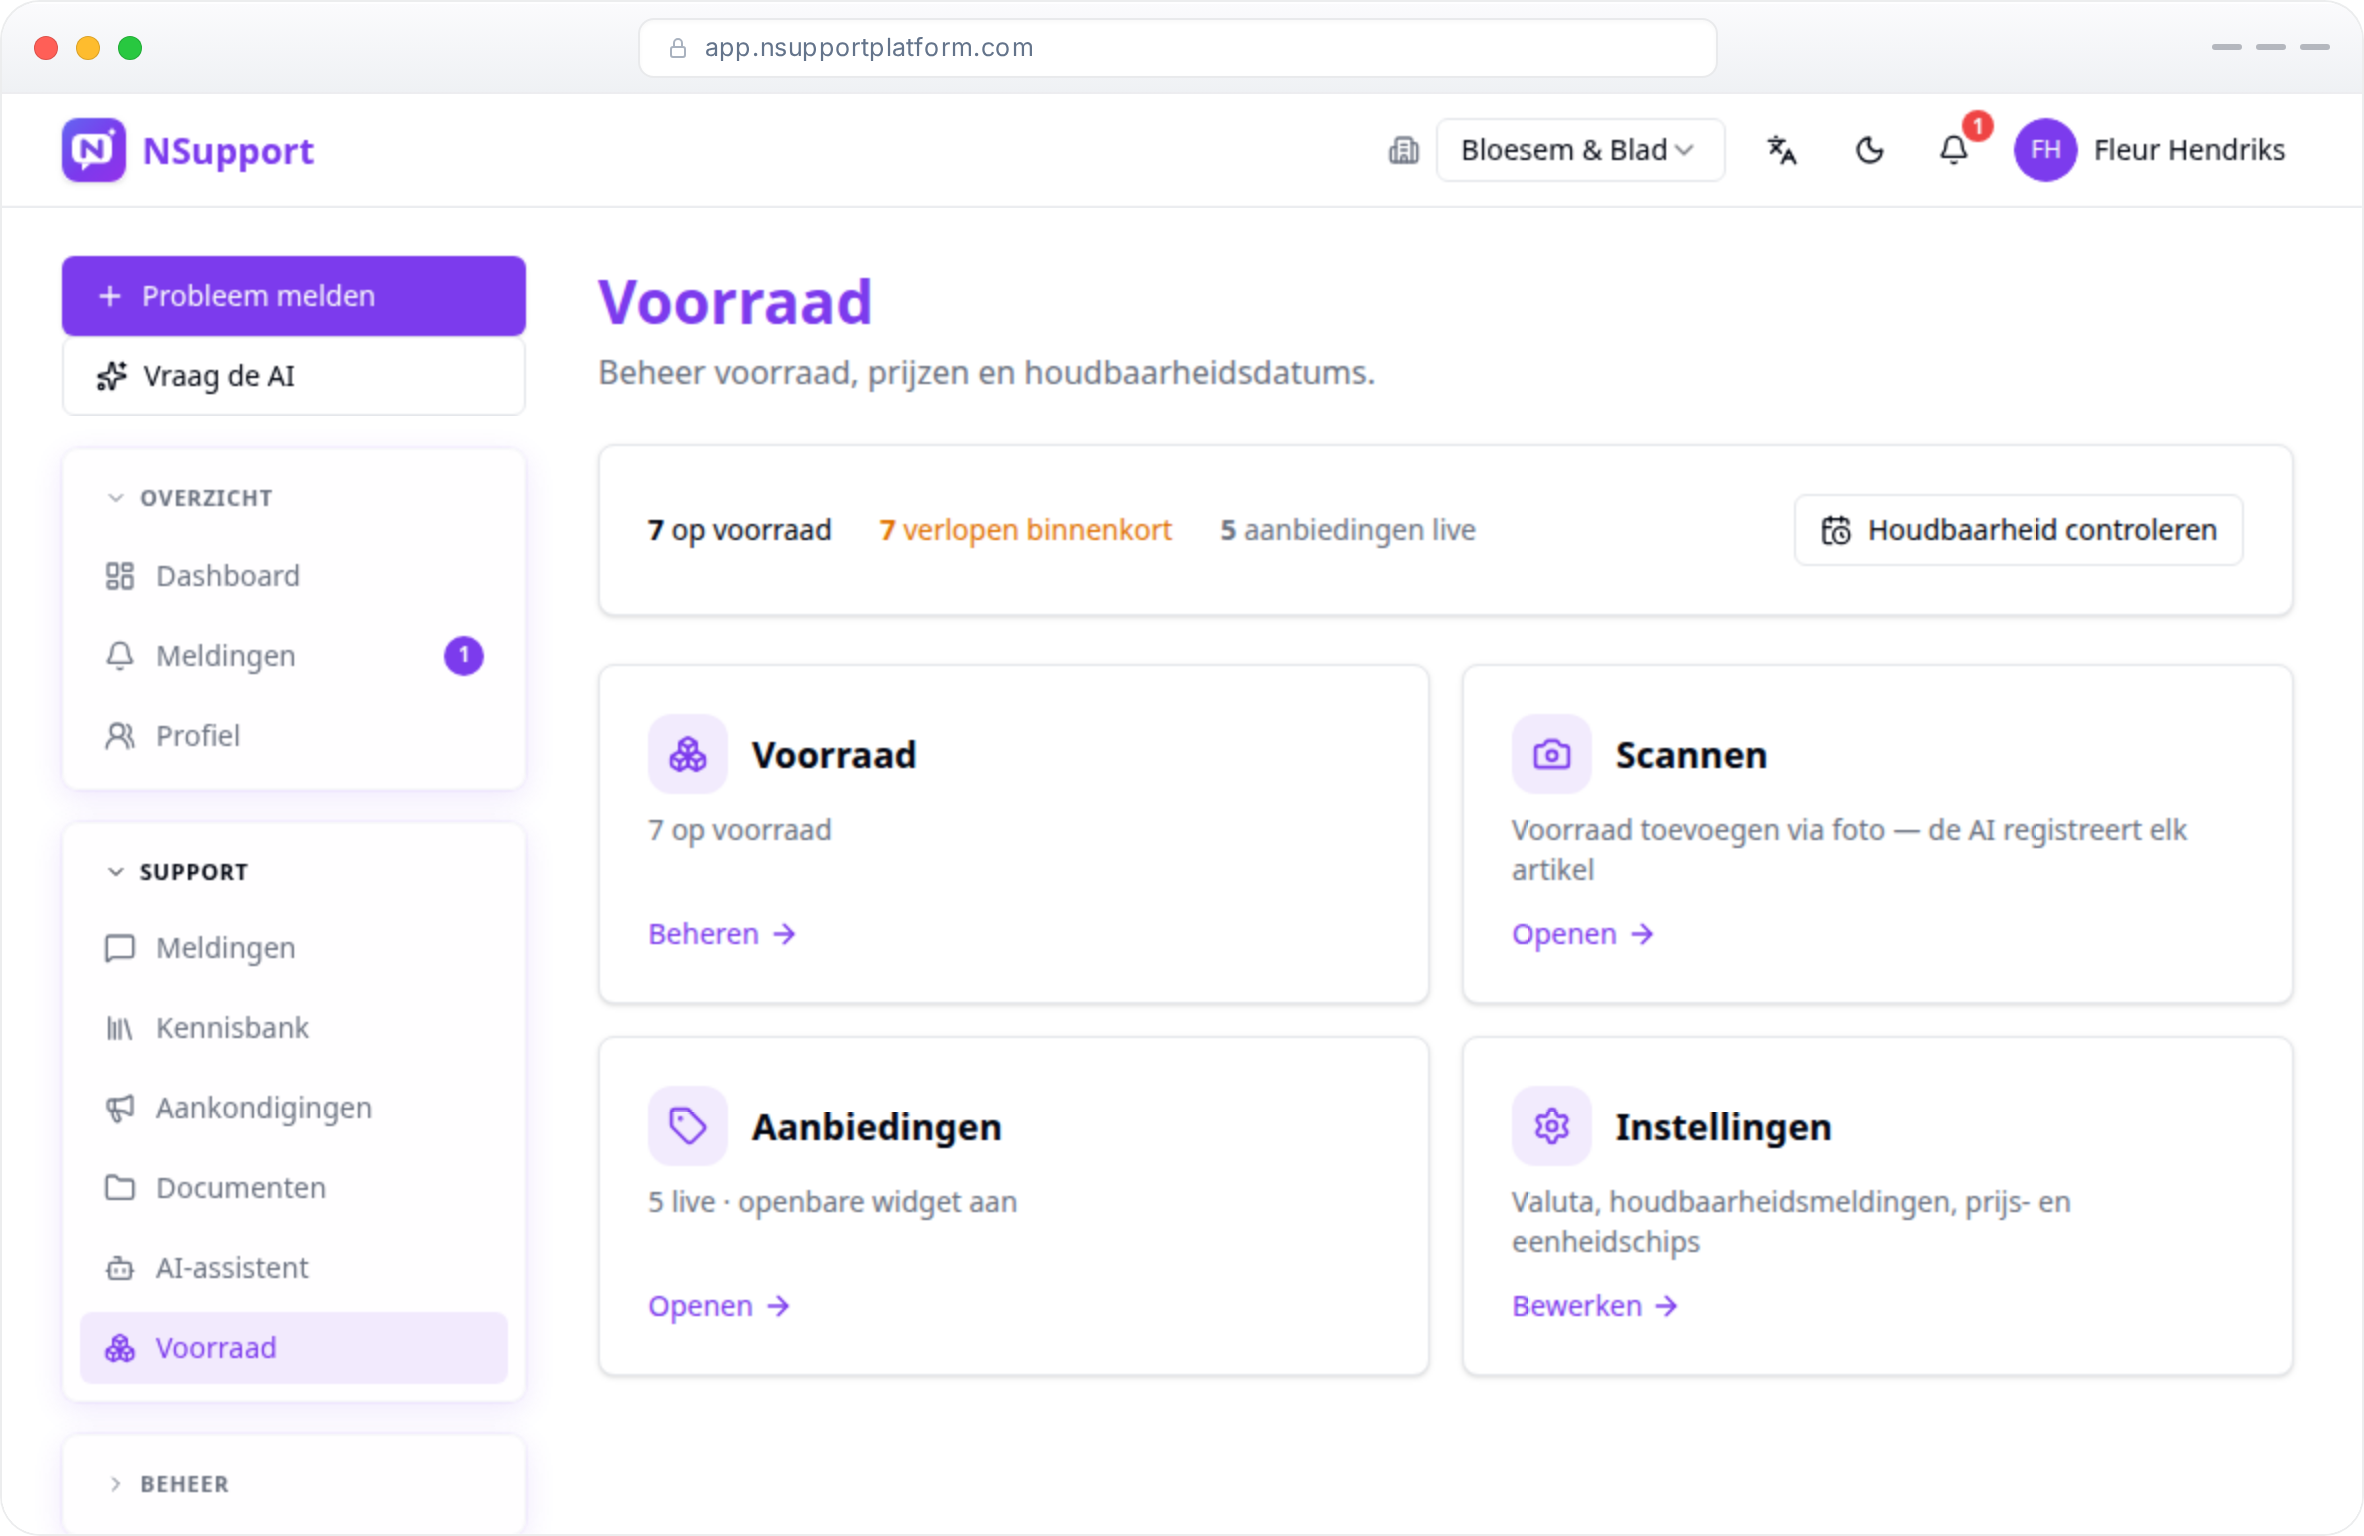
Task: Click Openen link on Aanbiedingen card
Action: pos(719,1306)
